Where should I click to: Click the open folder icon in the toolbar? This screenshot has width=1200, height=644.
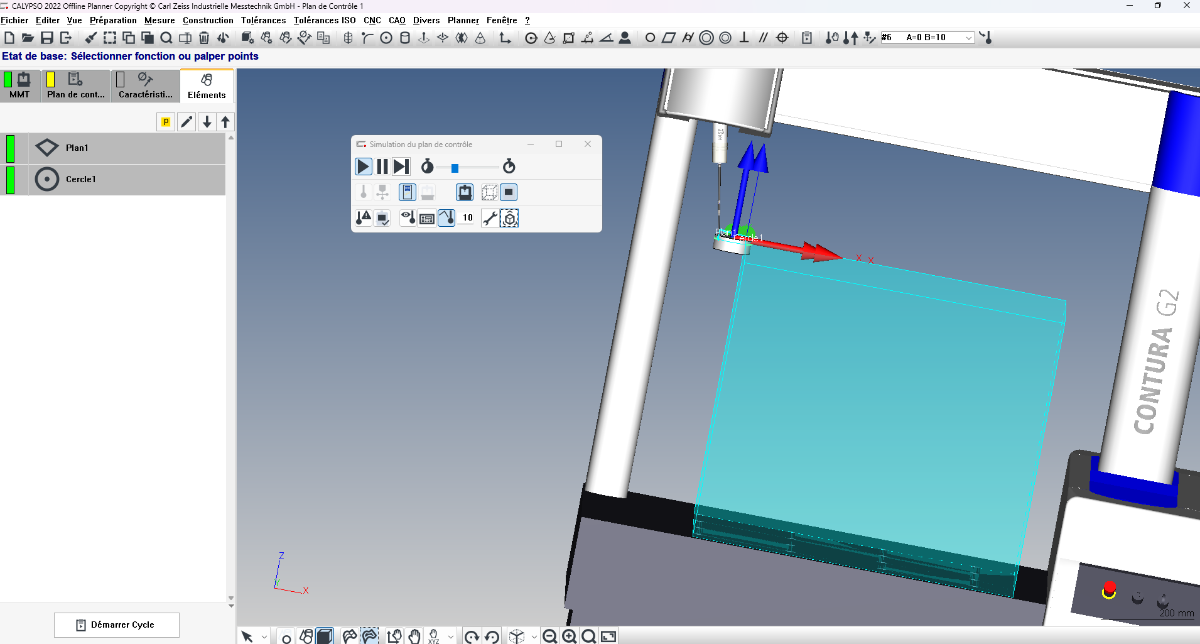click(28, 38)
